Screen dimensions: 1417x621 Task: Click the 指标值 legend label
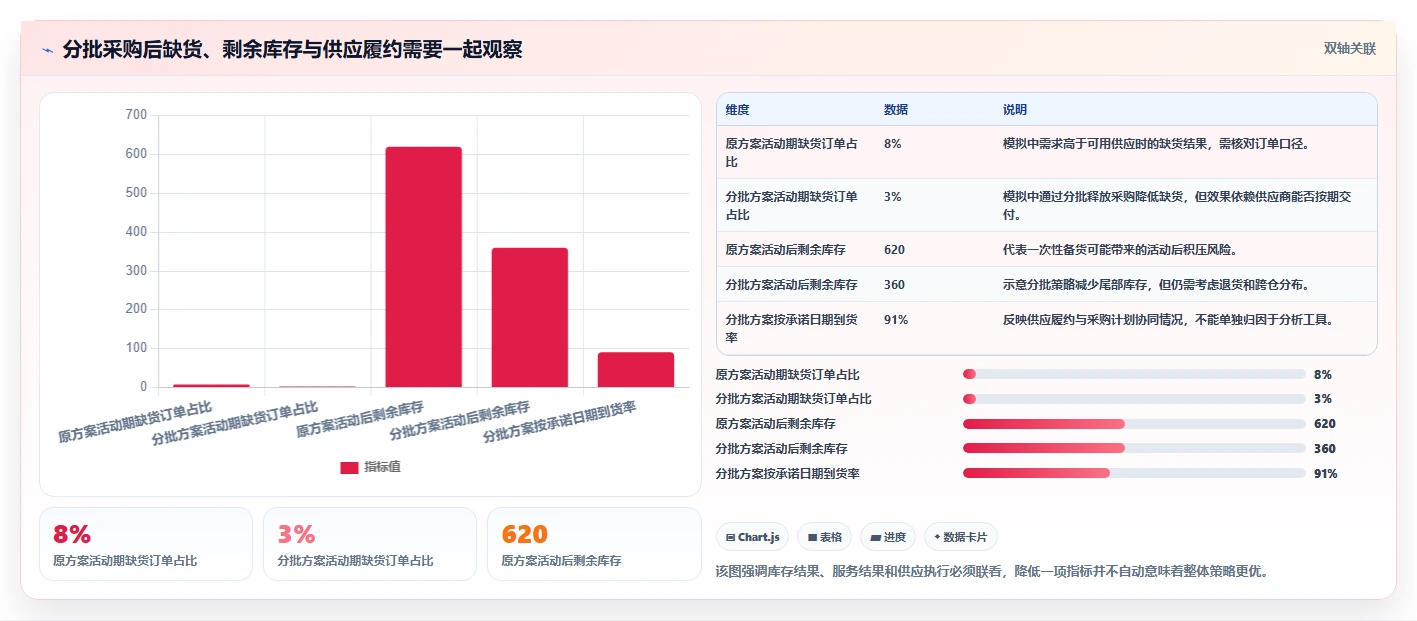click(382, 467)
